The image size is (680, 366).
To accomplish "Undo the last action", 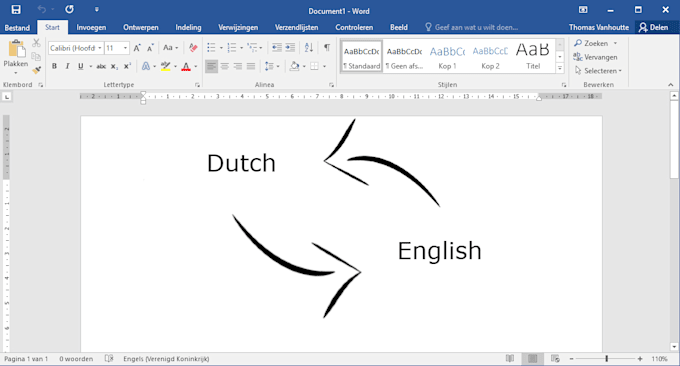I will pyautogui.click(x=42, y=9).
